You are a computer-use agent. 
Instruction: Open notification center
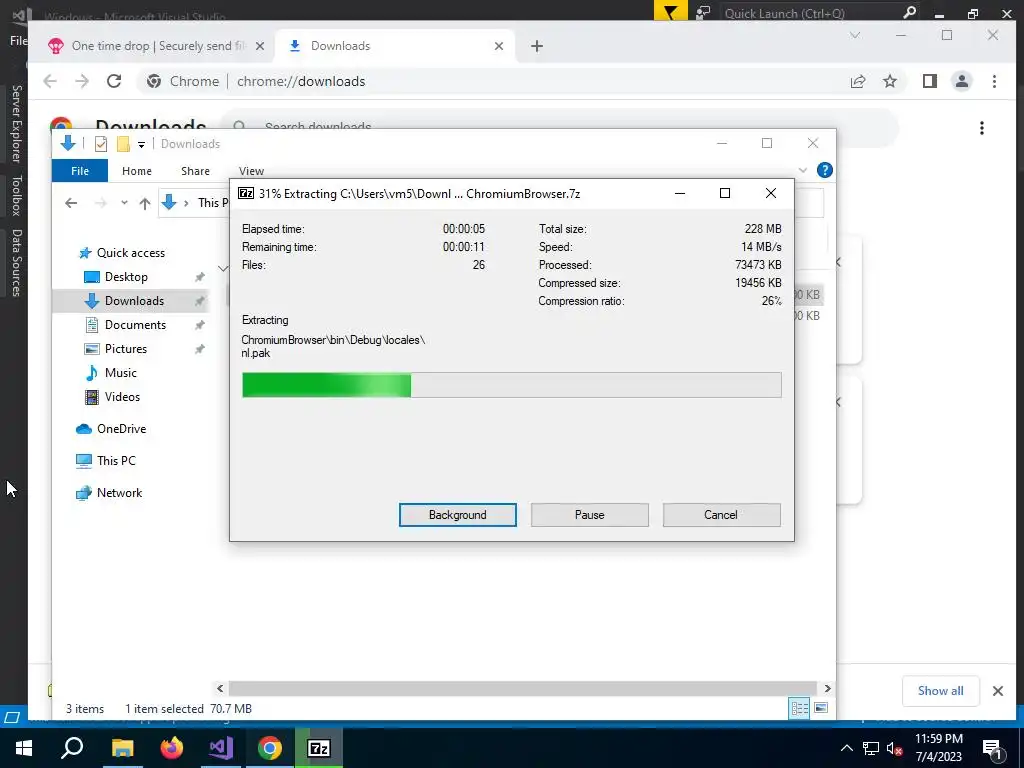[992, 748]
